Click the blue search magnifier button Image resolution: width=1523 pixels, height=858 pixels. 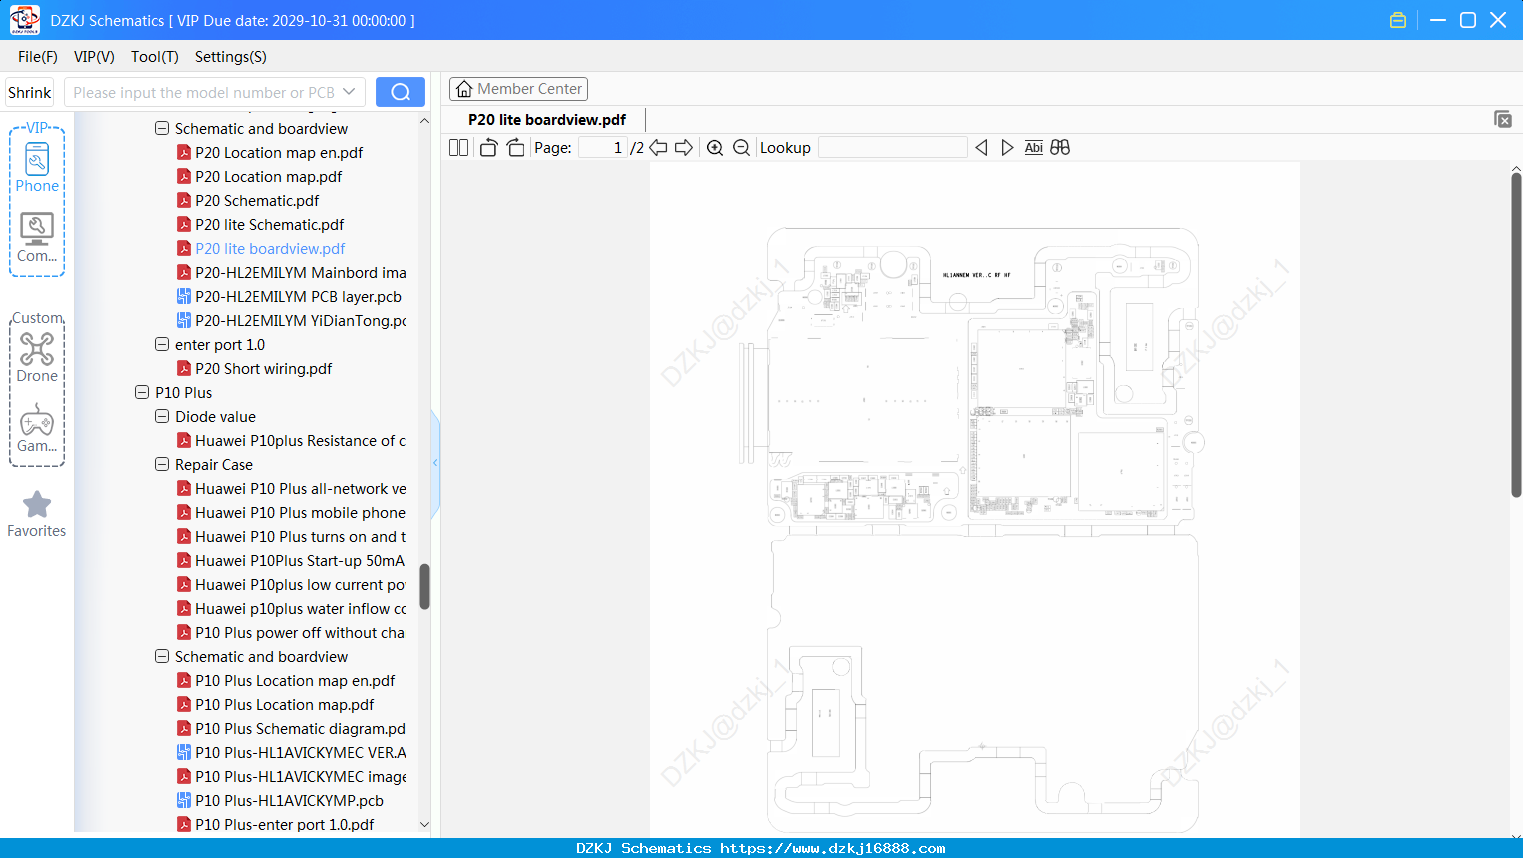400,92
